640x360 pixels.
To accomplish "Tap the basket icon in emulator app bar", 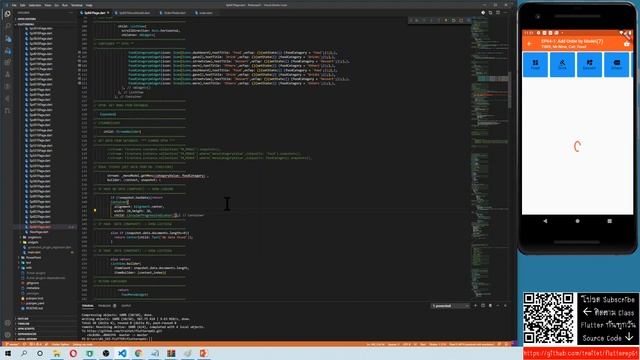I will point(627,44).
